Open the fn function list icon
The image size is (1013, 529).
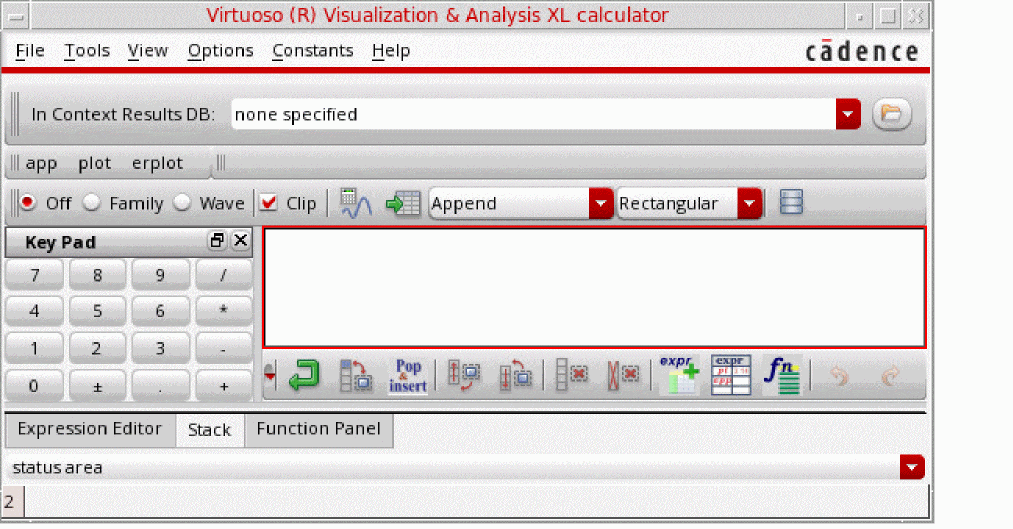pos(782,375)
